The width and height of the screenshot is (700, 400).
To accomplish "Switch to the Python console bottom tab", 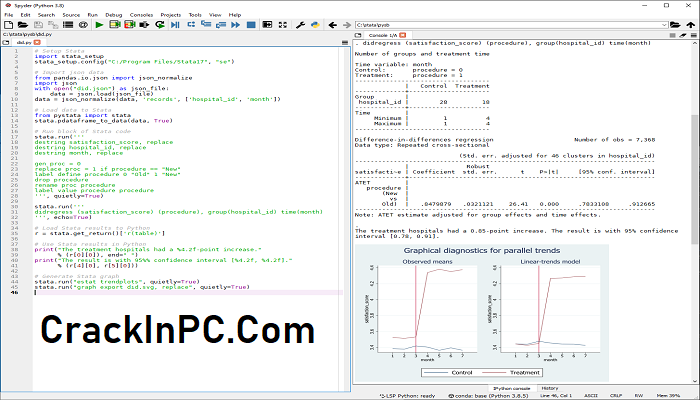I will [512, 388].
